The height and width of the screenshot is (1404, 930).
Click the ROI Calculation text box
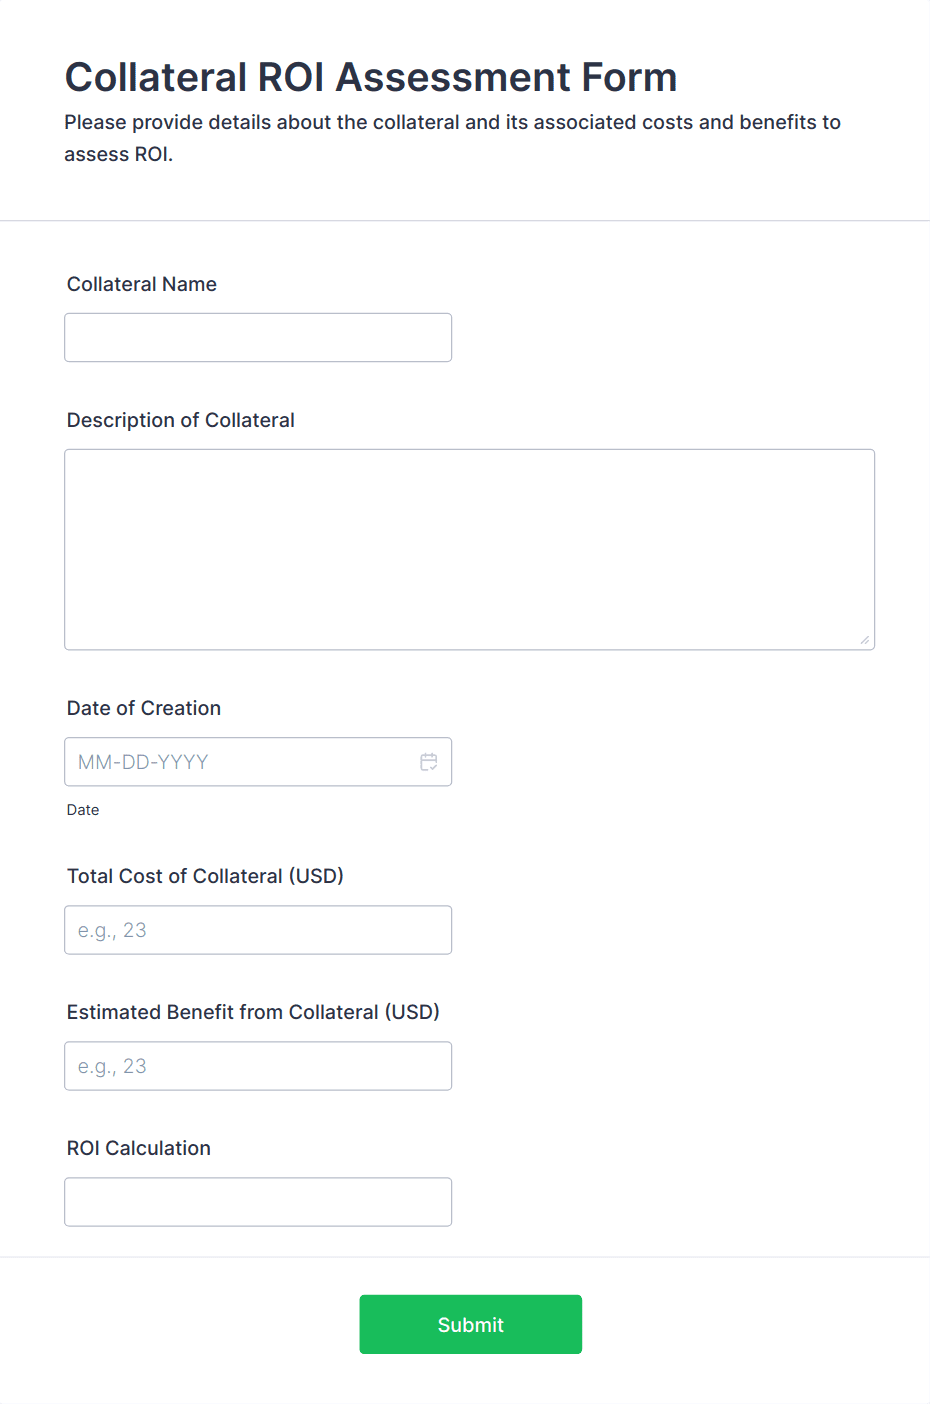(x=258, y=1202)
